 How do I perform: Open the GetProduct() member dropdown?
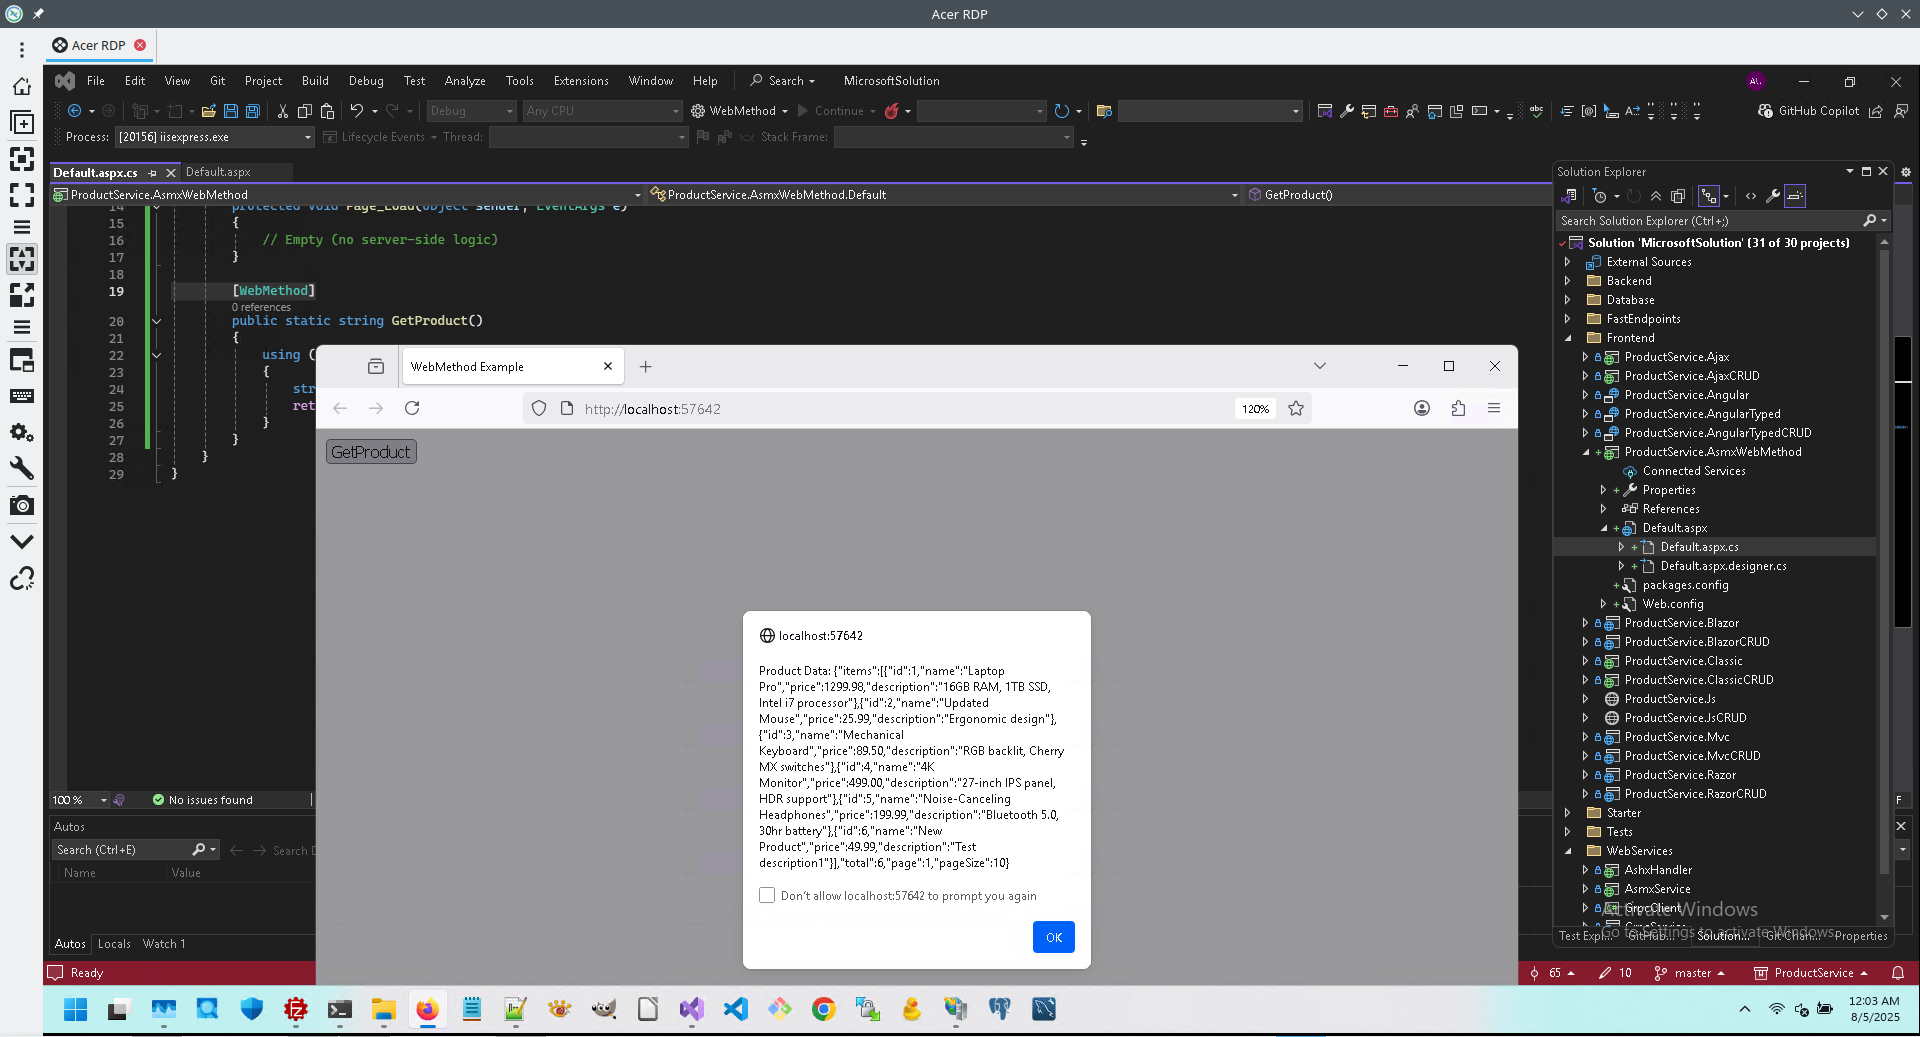(x=1400, y=195)
